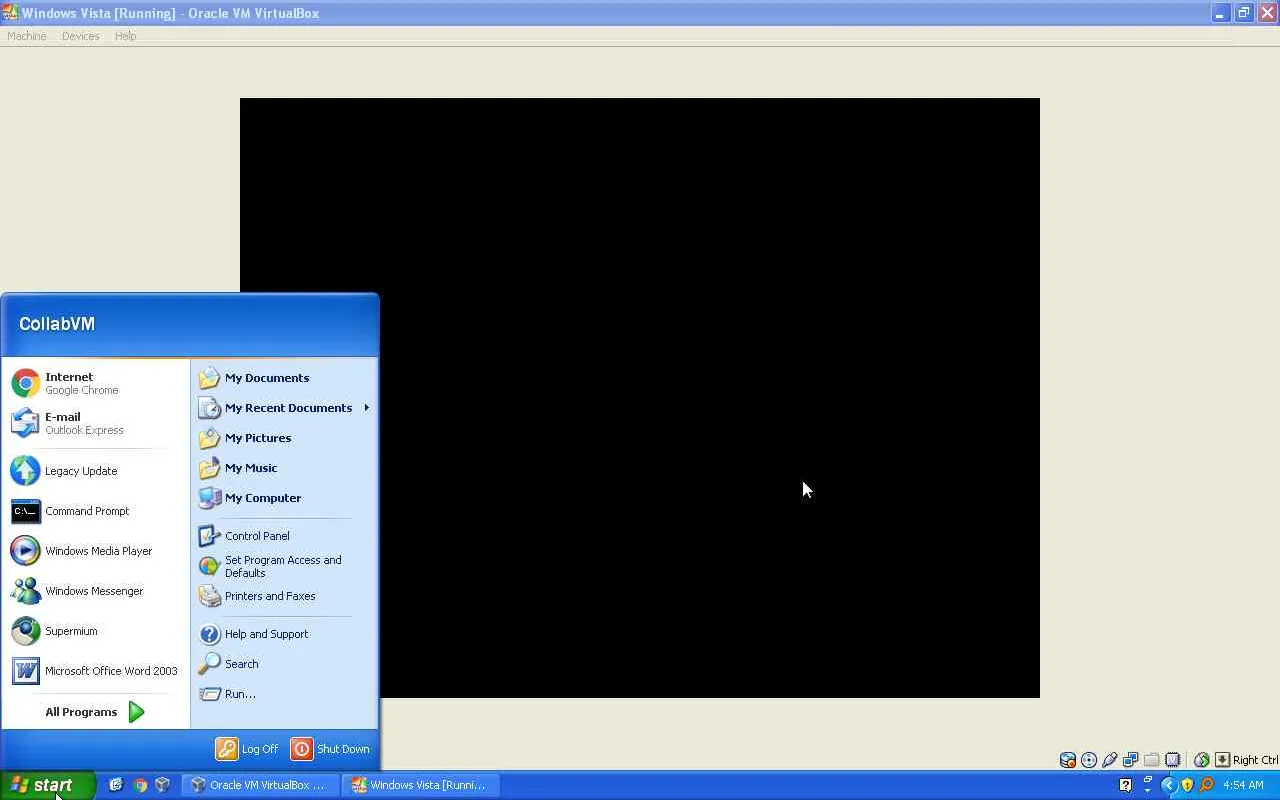The height and width of the screenshot is (800, 1280).
Task: Click the Start button
Action: (x=47, y=785)
